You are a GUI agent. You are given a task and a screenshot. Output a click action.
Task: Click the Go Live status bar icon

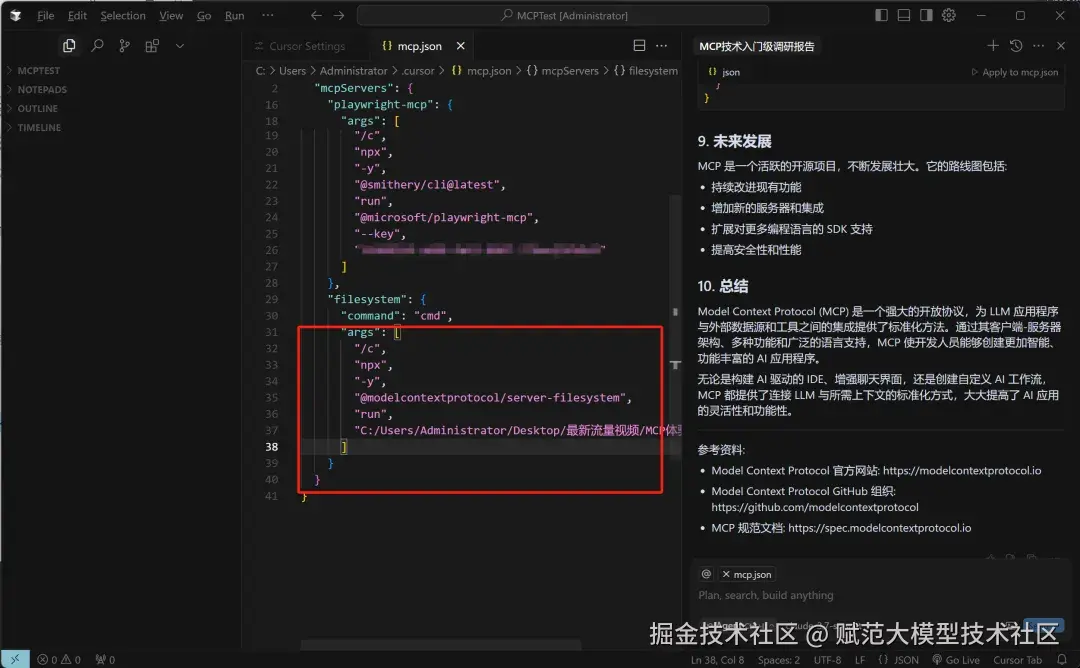[957, 659]
